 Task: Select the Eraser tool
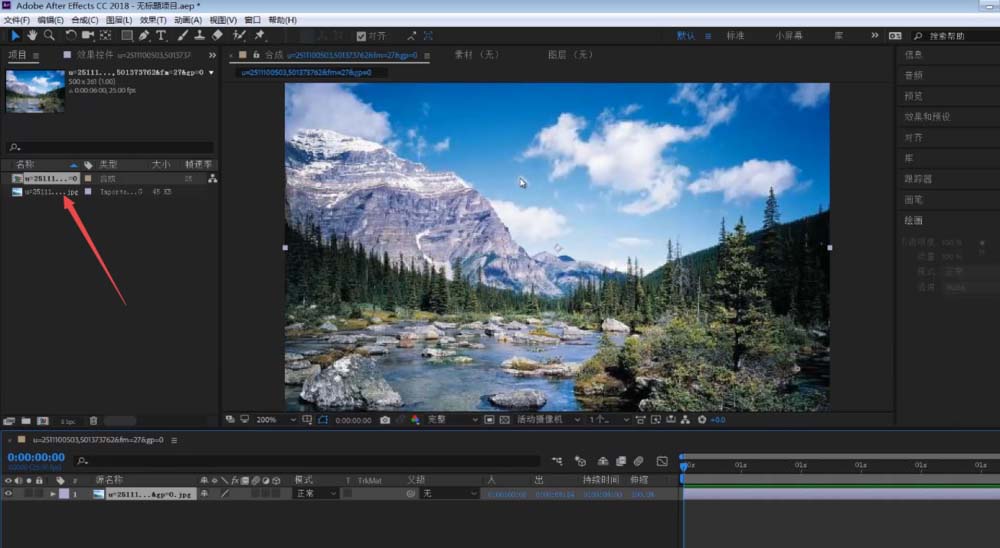click(x=217, y=35)
